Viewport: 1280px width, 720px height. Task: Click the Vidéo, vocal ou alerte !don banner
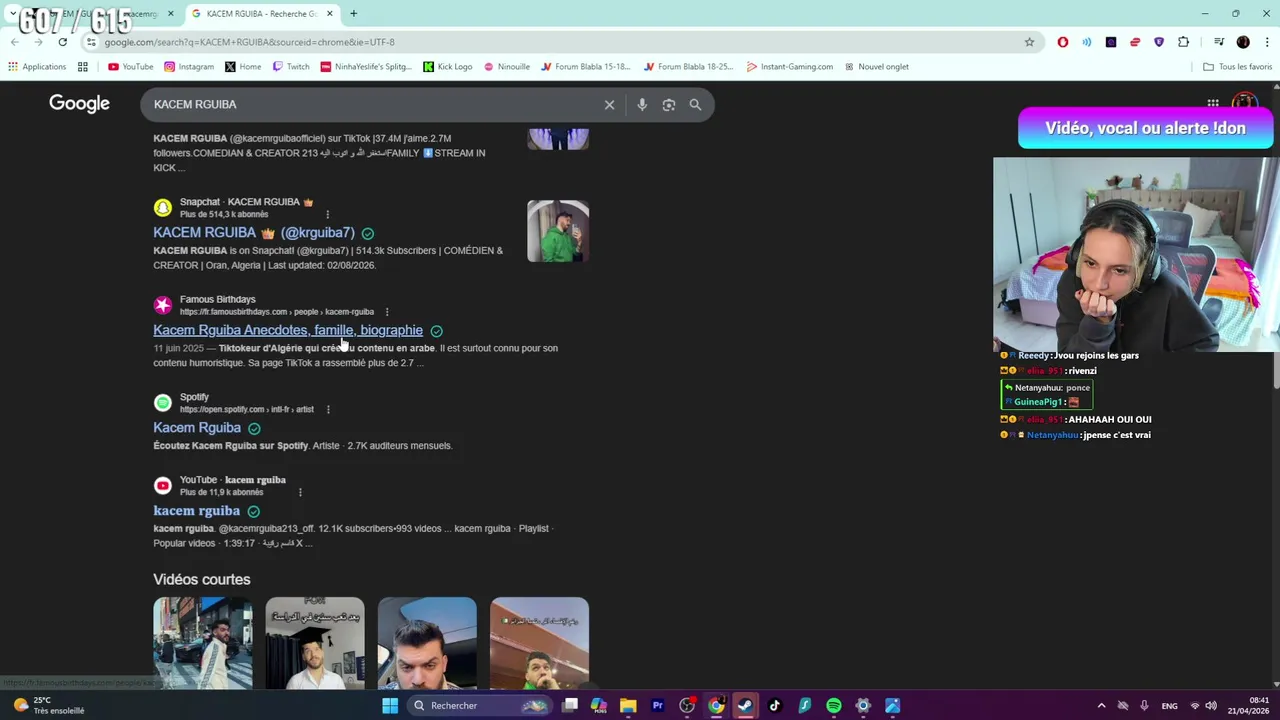pos(1145,128)
